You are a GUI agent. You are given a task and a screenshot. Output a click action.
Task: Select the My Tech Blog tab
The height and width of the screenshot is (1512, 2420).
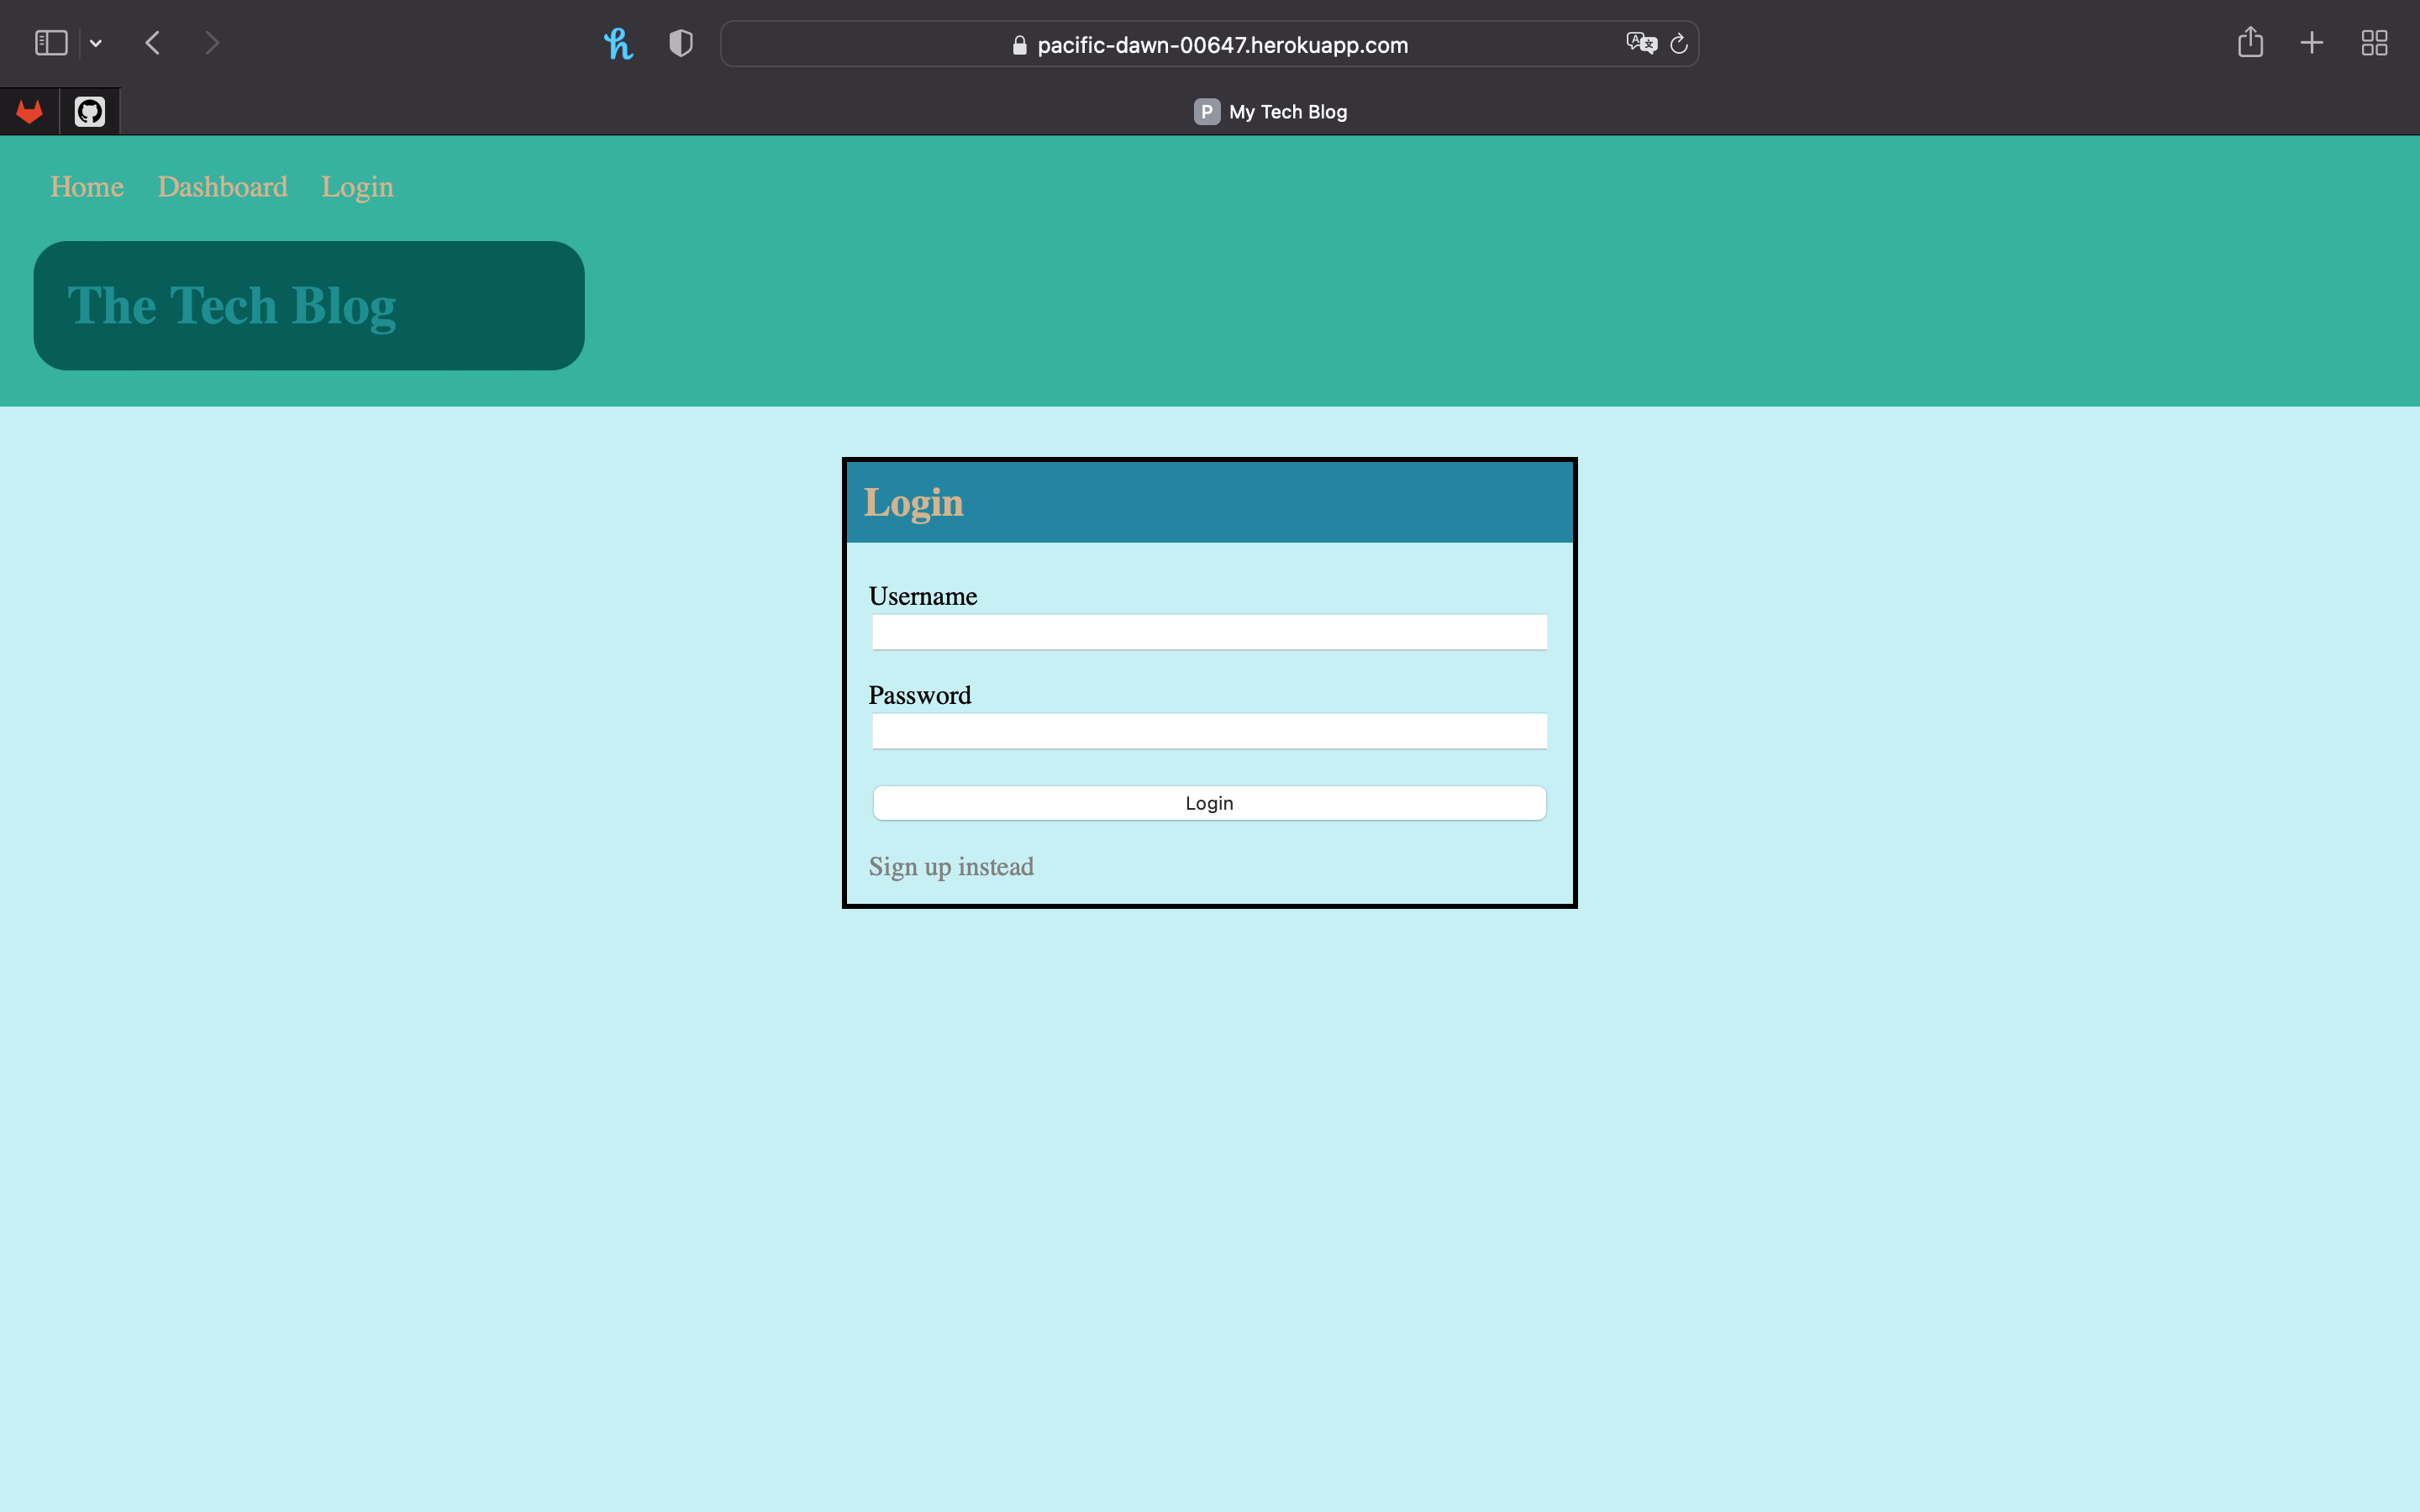(x=1270, y=111)
